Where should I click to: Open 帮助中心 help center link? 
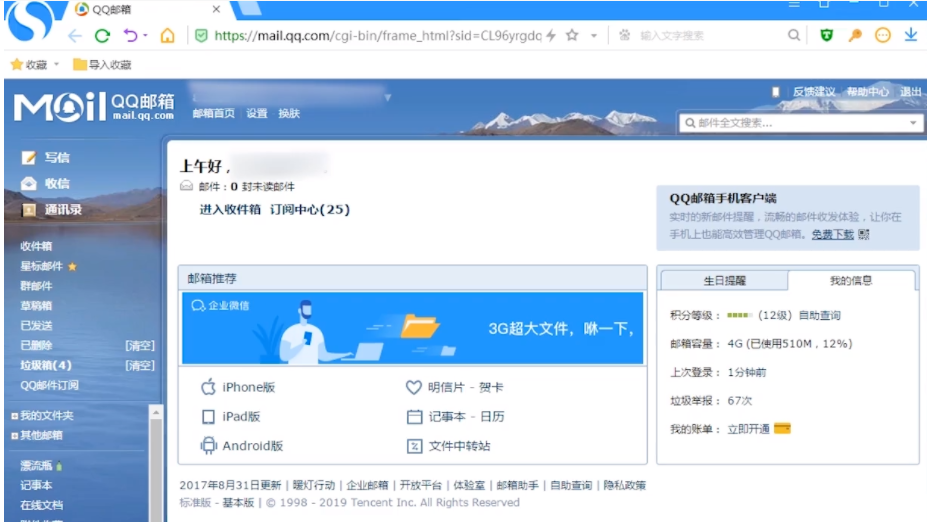867,92
